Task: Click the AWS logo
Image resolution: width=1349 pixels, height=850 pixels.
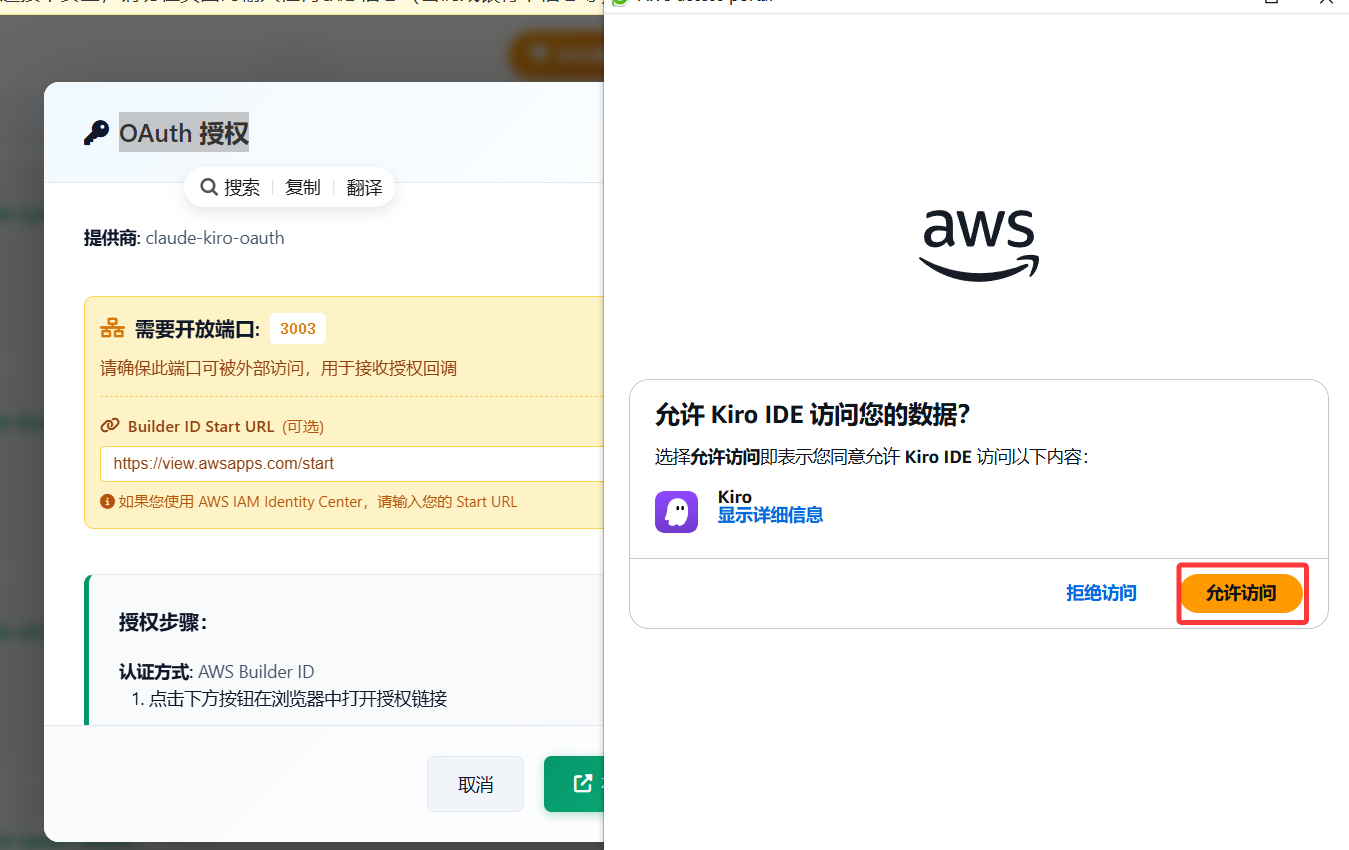Action: 978,245
